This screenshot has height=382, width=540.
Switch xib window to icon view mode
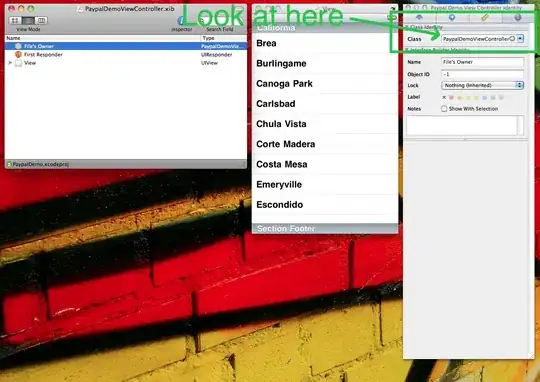click(14, 20)
